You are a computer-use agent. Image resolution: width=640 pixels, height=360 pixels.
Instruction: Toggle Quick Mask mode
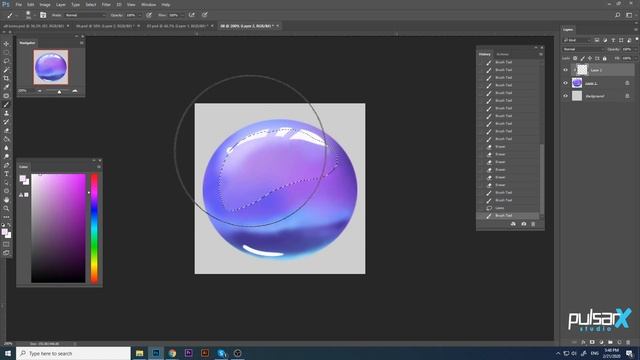point(6,244)
